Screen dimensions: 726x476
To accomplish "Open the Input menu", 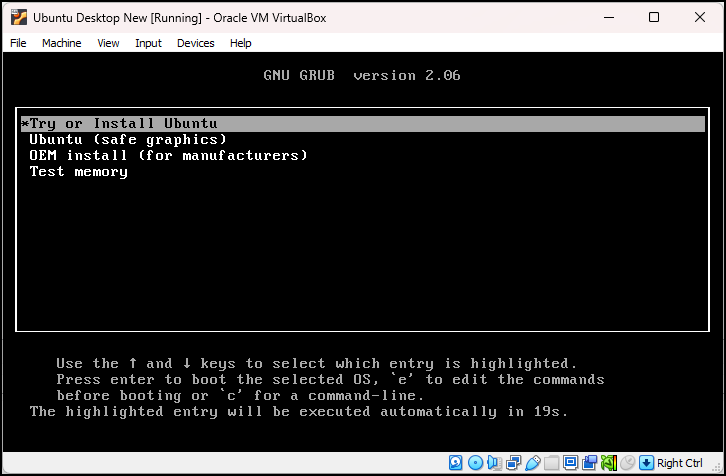I will click(148, 43).
